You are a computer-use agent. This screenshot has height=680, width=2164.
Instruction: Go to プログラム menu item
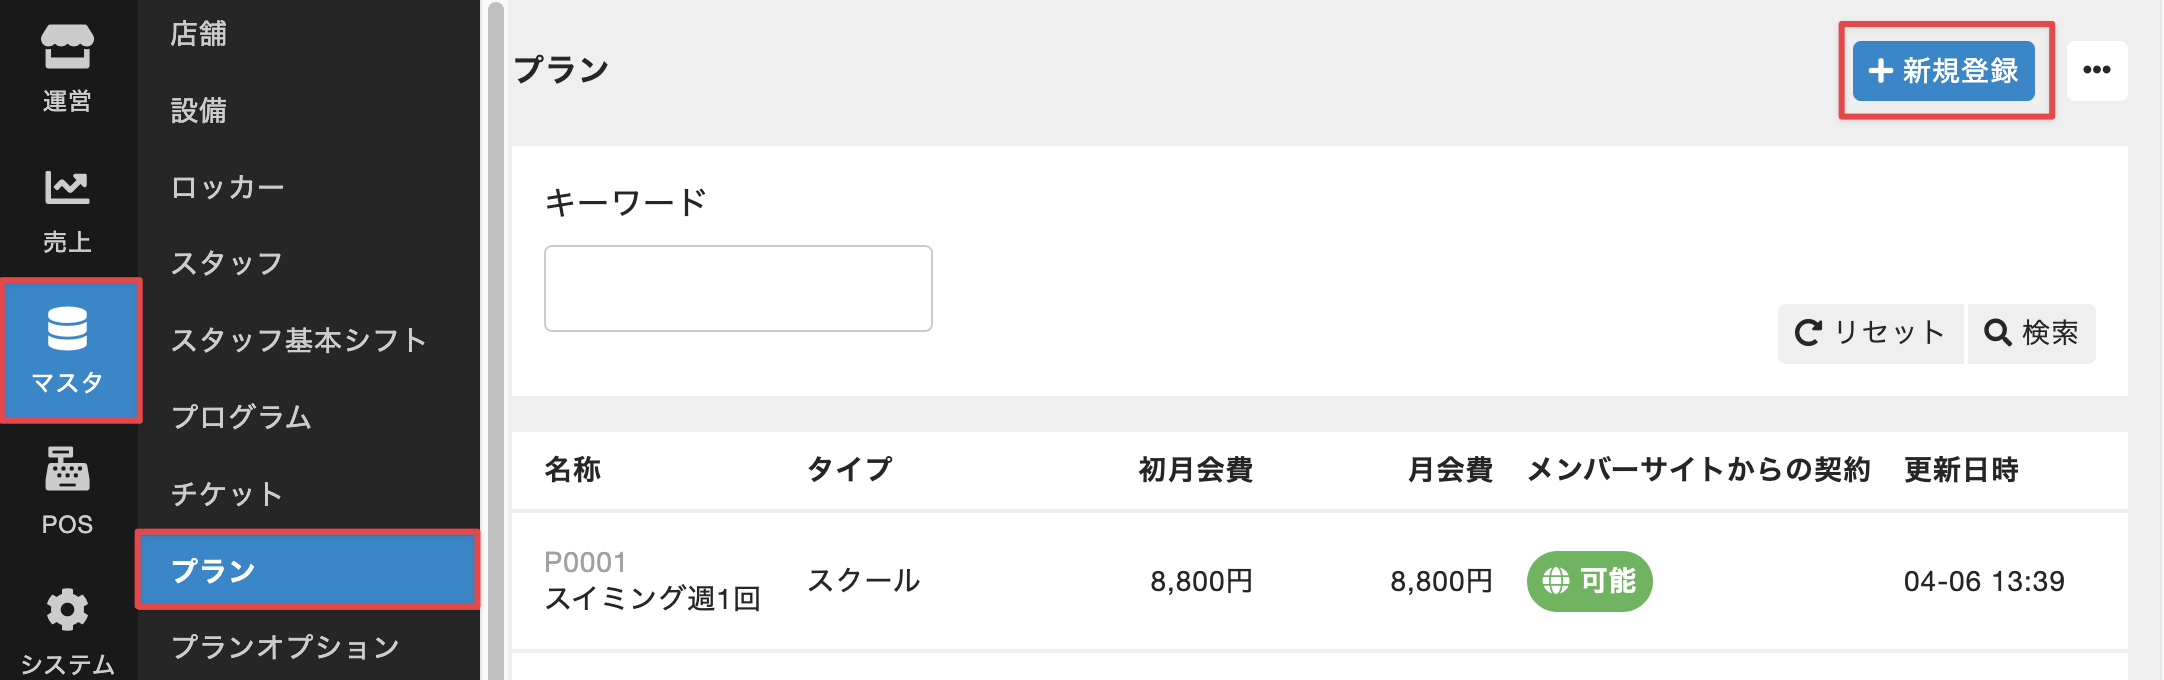coord(241,417)
